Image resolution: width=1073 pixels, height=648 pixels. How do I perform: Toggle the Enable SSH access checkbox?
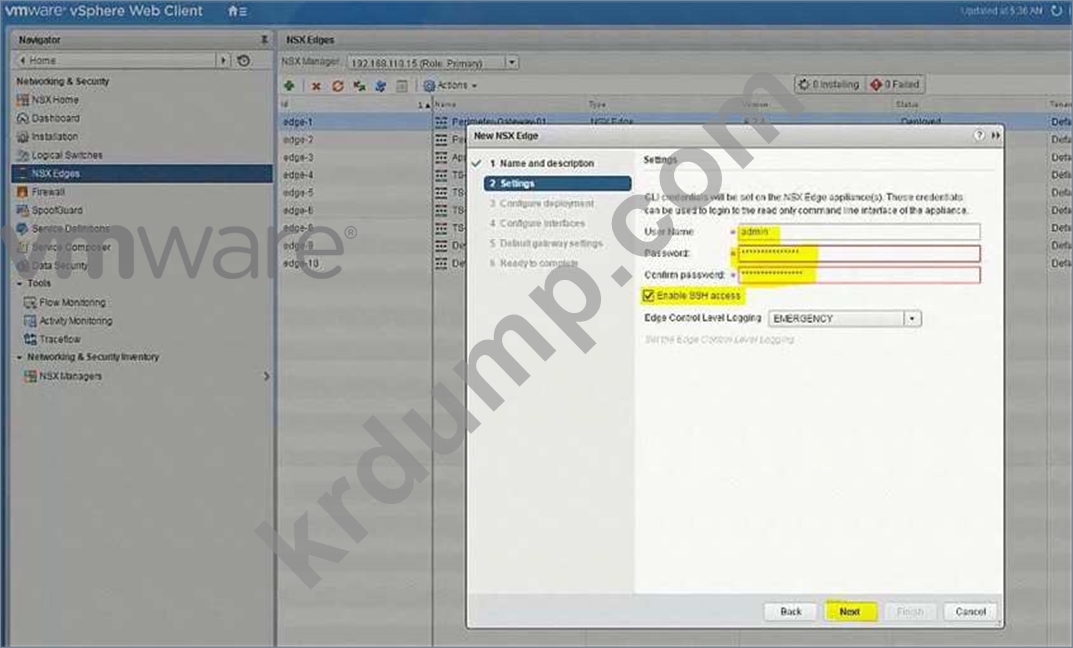(x=649, y=296)
